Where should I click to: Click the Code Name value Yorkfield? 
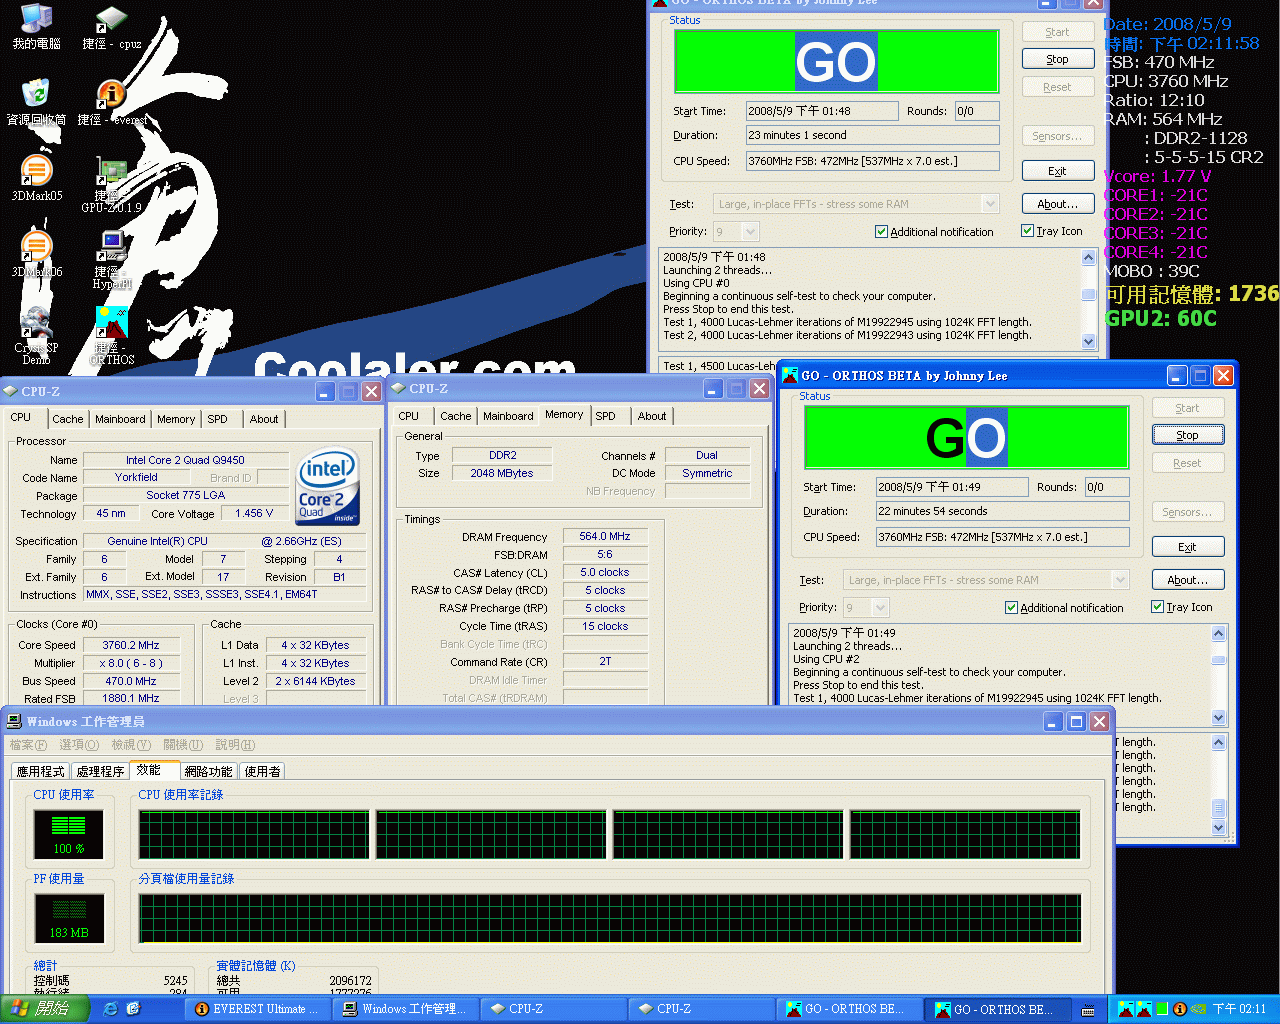136,478
